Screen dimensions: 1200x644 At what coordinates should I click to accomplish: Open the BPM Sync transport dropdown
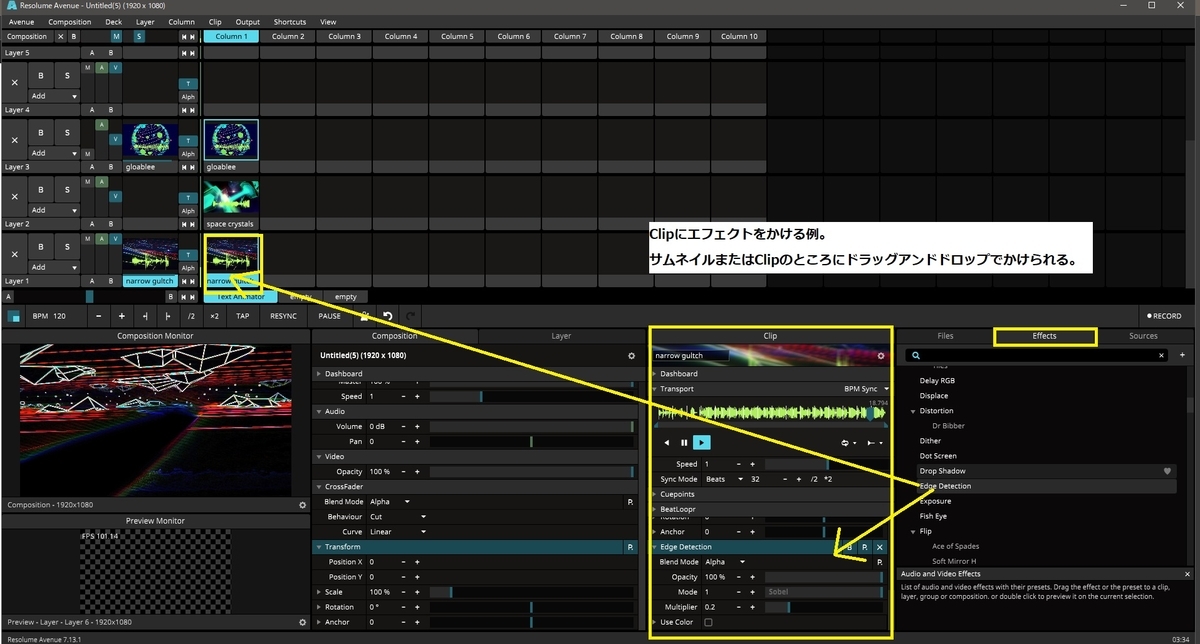pyautogui.click(x=866, y=389)
